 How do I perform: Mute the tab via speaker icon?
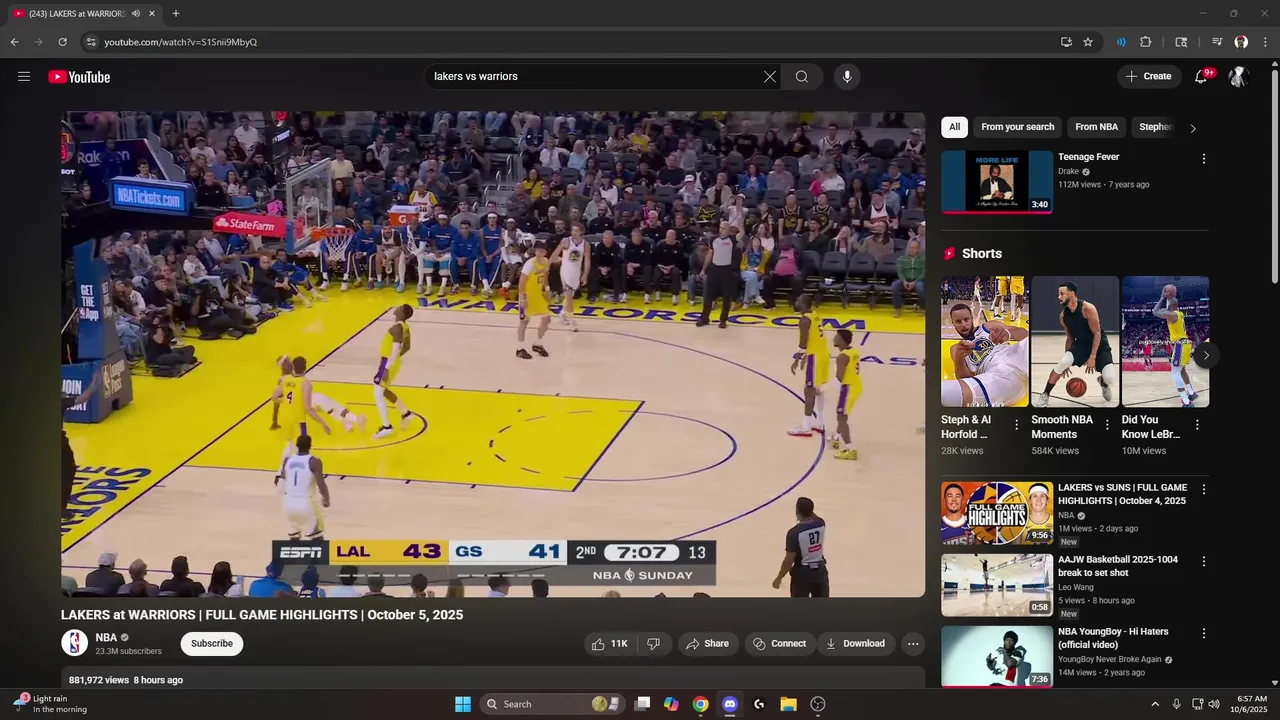pyautogui.click(x=136, y=14)
